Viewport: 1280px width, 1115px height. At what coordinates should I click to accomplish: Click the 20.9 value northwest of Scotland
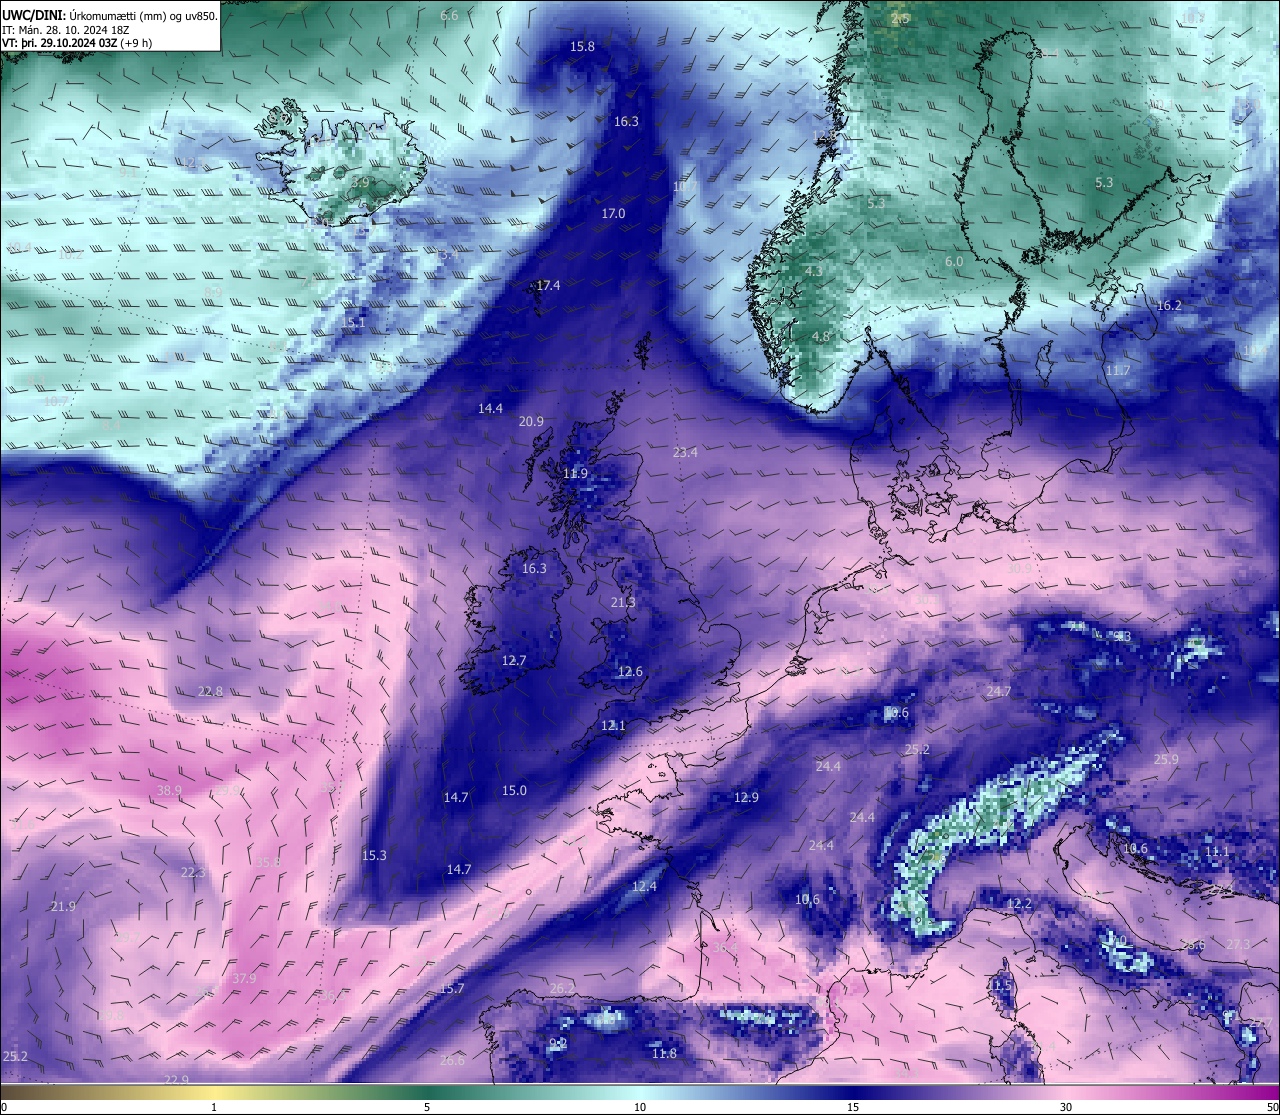pos(531,422)
